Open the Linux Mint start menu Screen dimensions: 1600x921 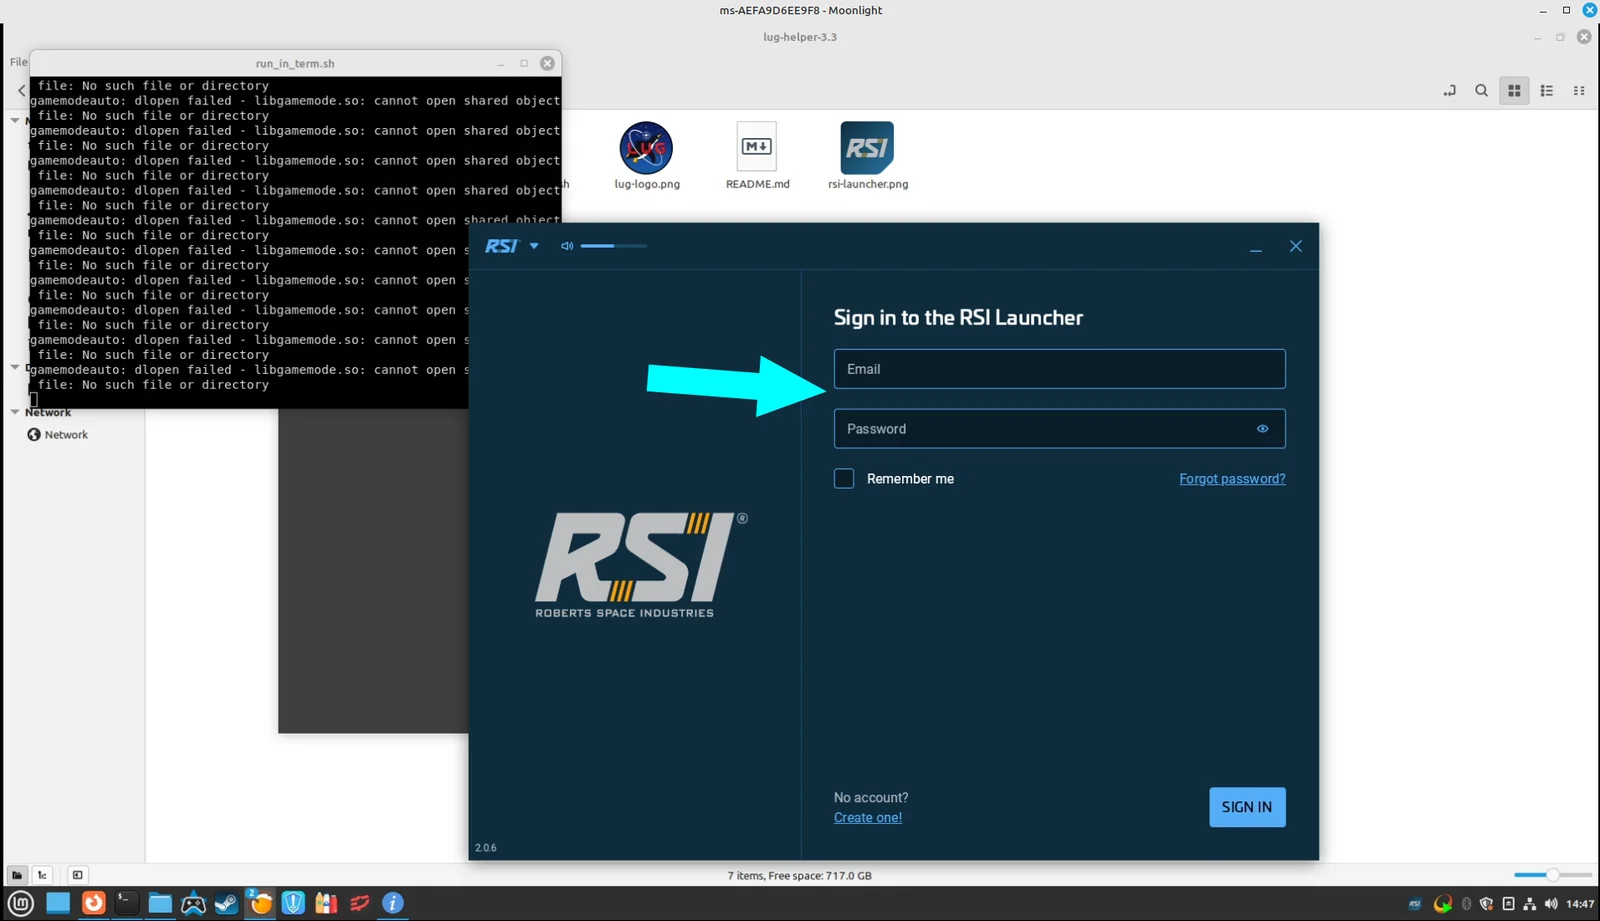coord(21,903)
